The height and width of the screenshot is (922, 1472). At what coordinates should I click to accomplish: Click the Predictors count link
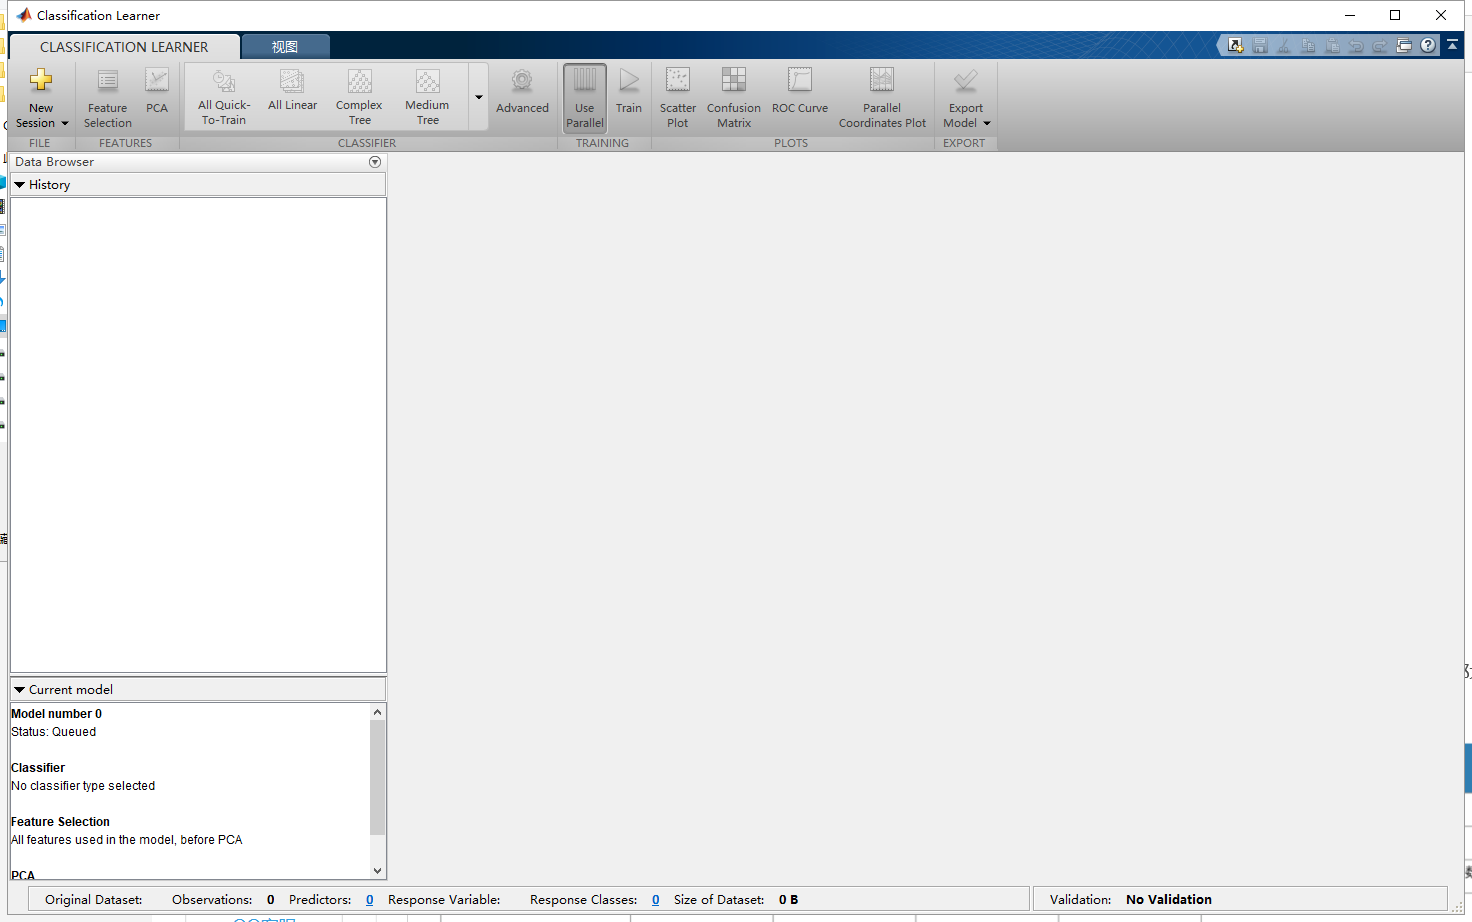click(x=369, y=900)
